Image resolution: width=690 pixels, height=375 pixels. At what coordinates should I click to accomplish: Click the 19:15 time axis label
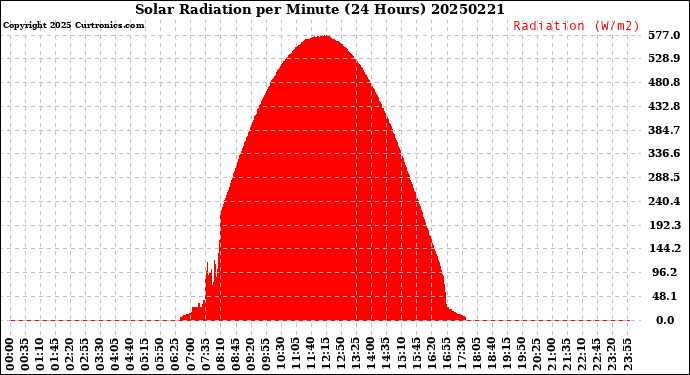tap(506, 355)
